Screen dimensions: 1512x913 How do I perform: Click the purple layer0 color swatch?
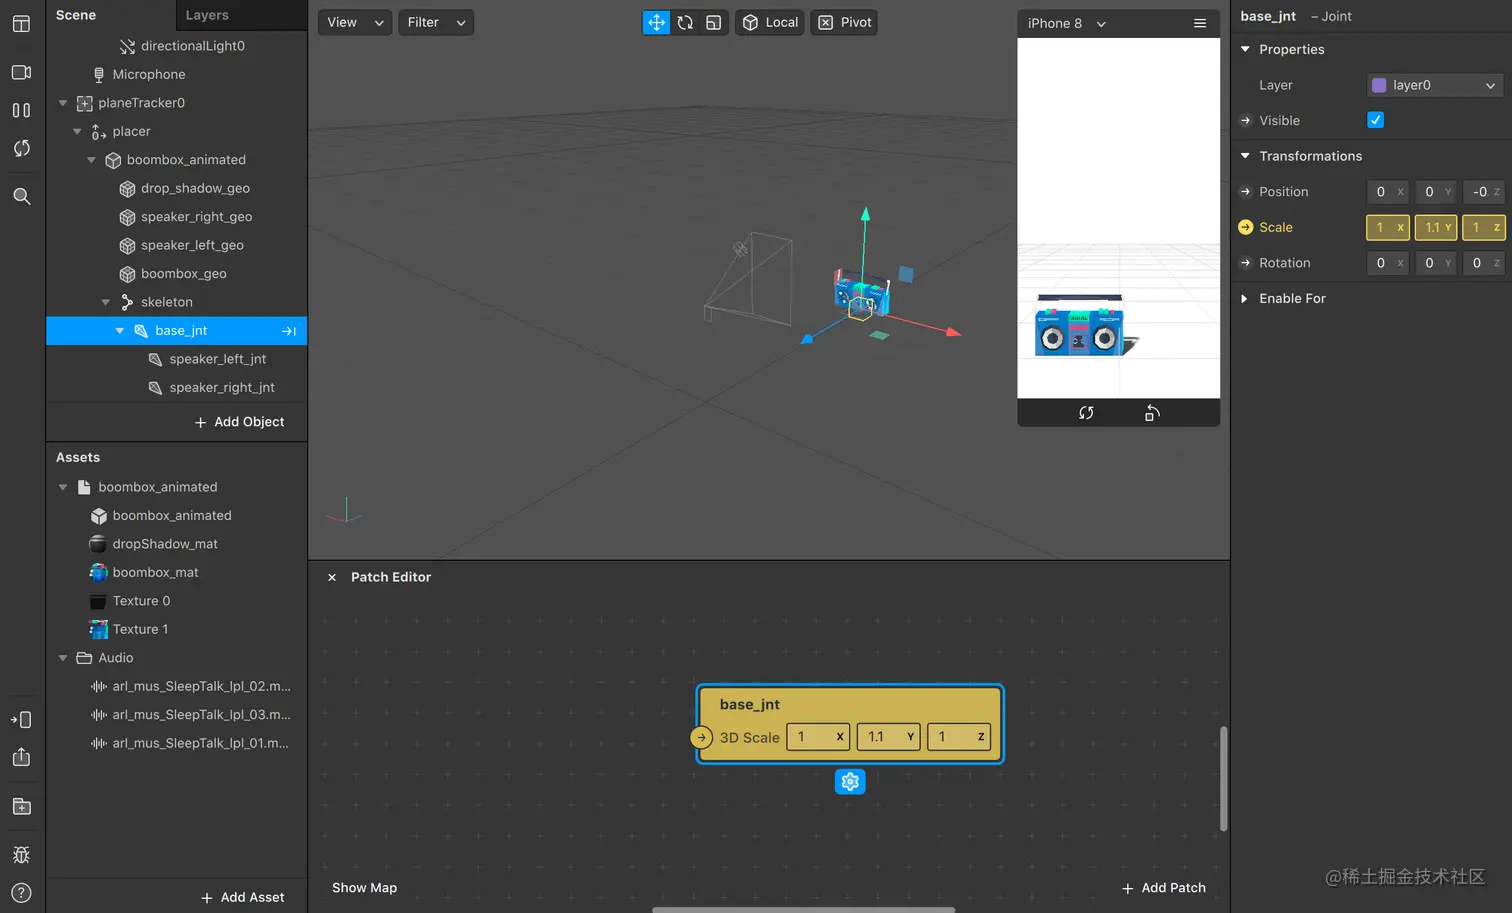[x=1379, y=85]
